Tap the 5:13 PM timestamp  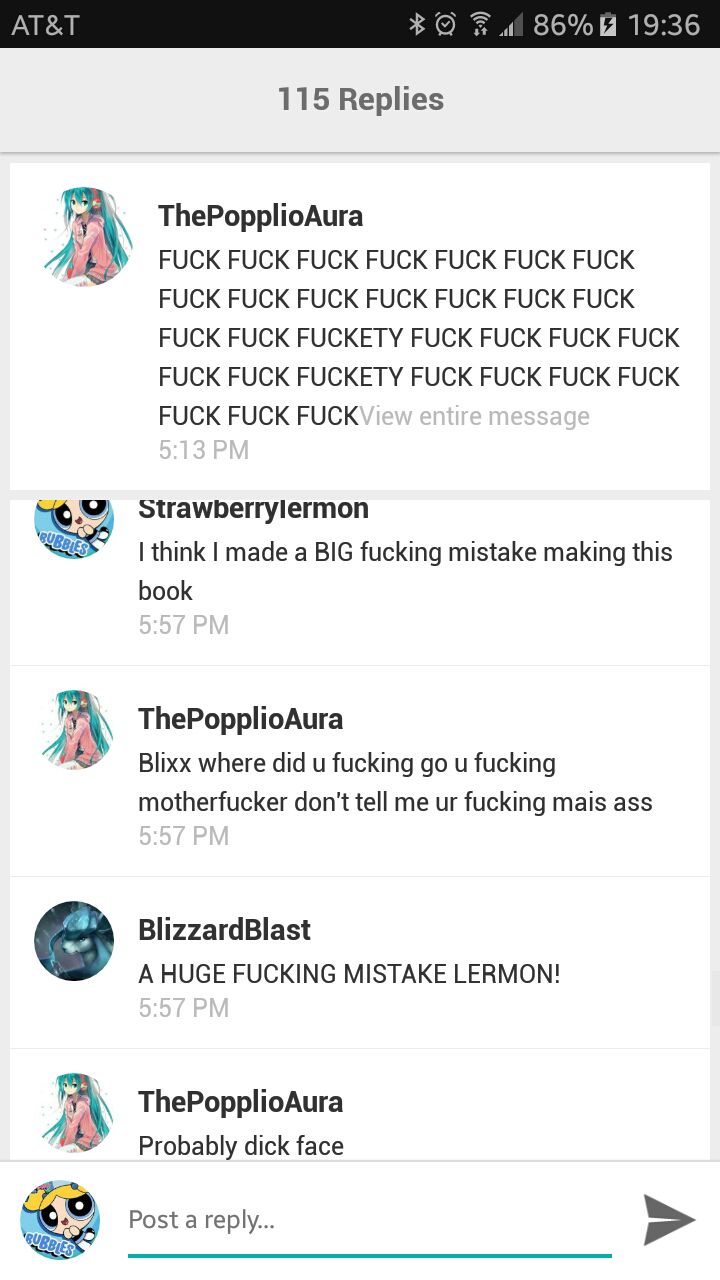tap(203, 450)
